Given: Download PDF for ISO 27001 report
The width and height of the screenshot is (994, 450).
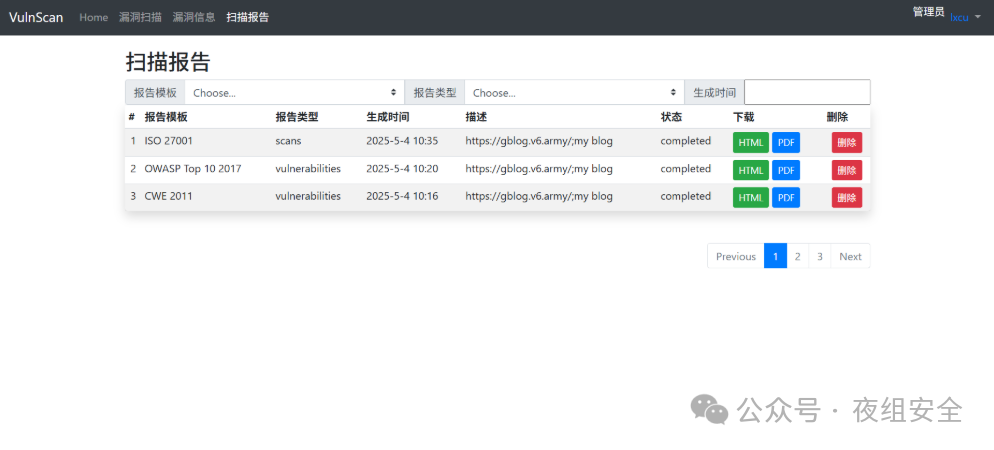Looking at the screenshot, I should (786, 143).
